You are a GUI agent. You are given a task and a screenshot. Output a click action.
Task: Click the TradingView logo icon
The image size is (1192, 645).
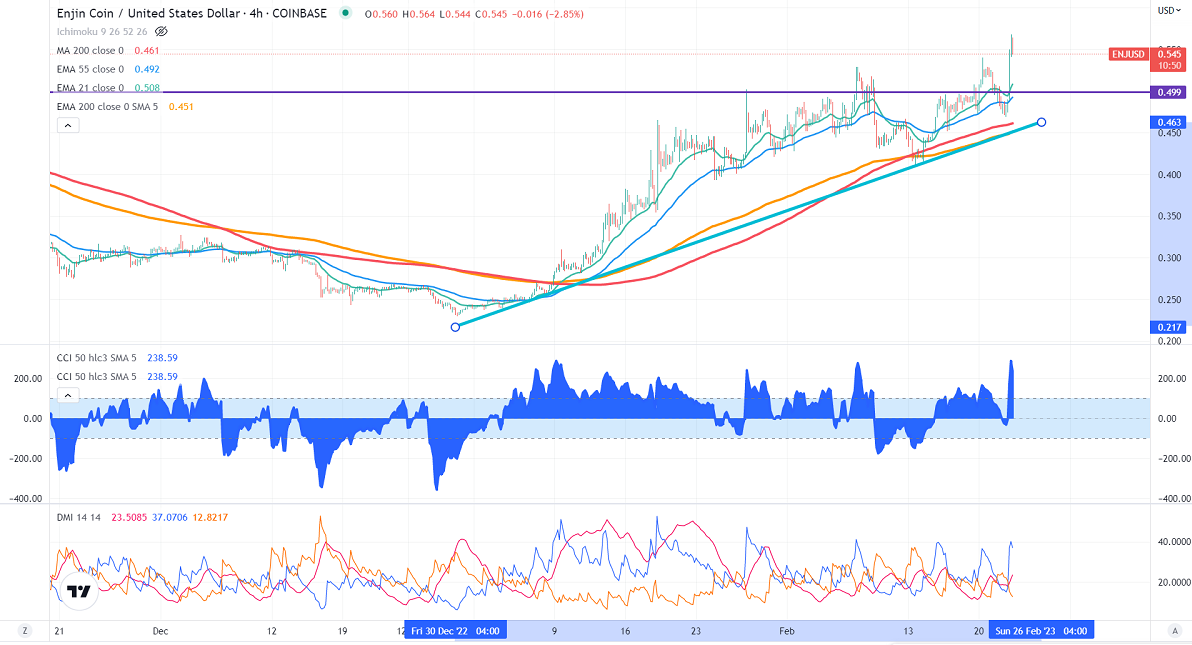point(78,591)
